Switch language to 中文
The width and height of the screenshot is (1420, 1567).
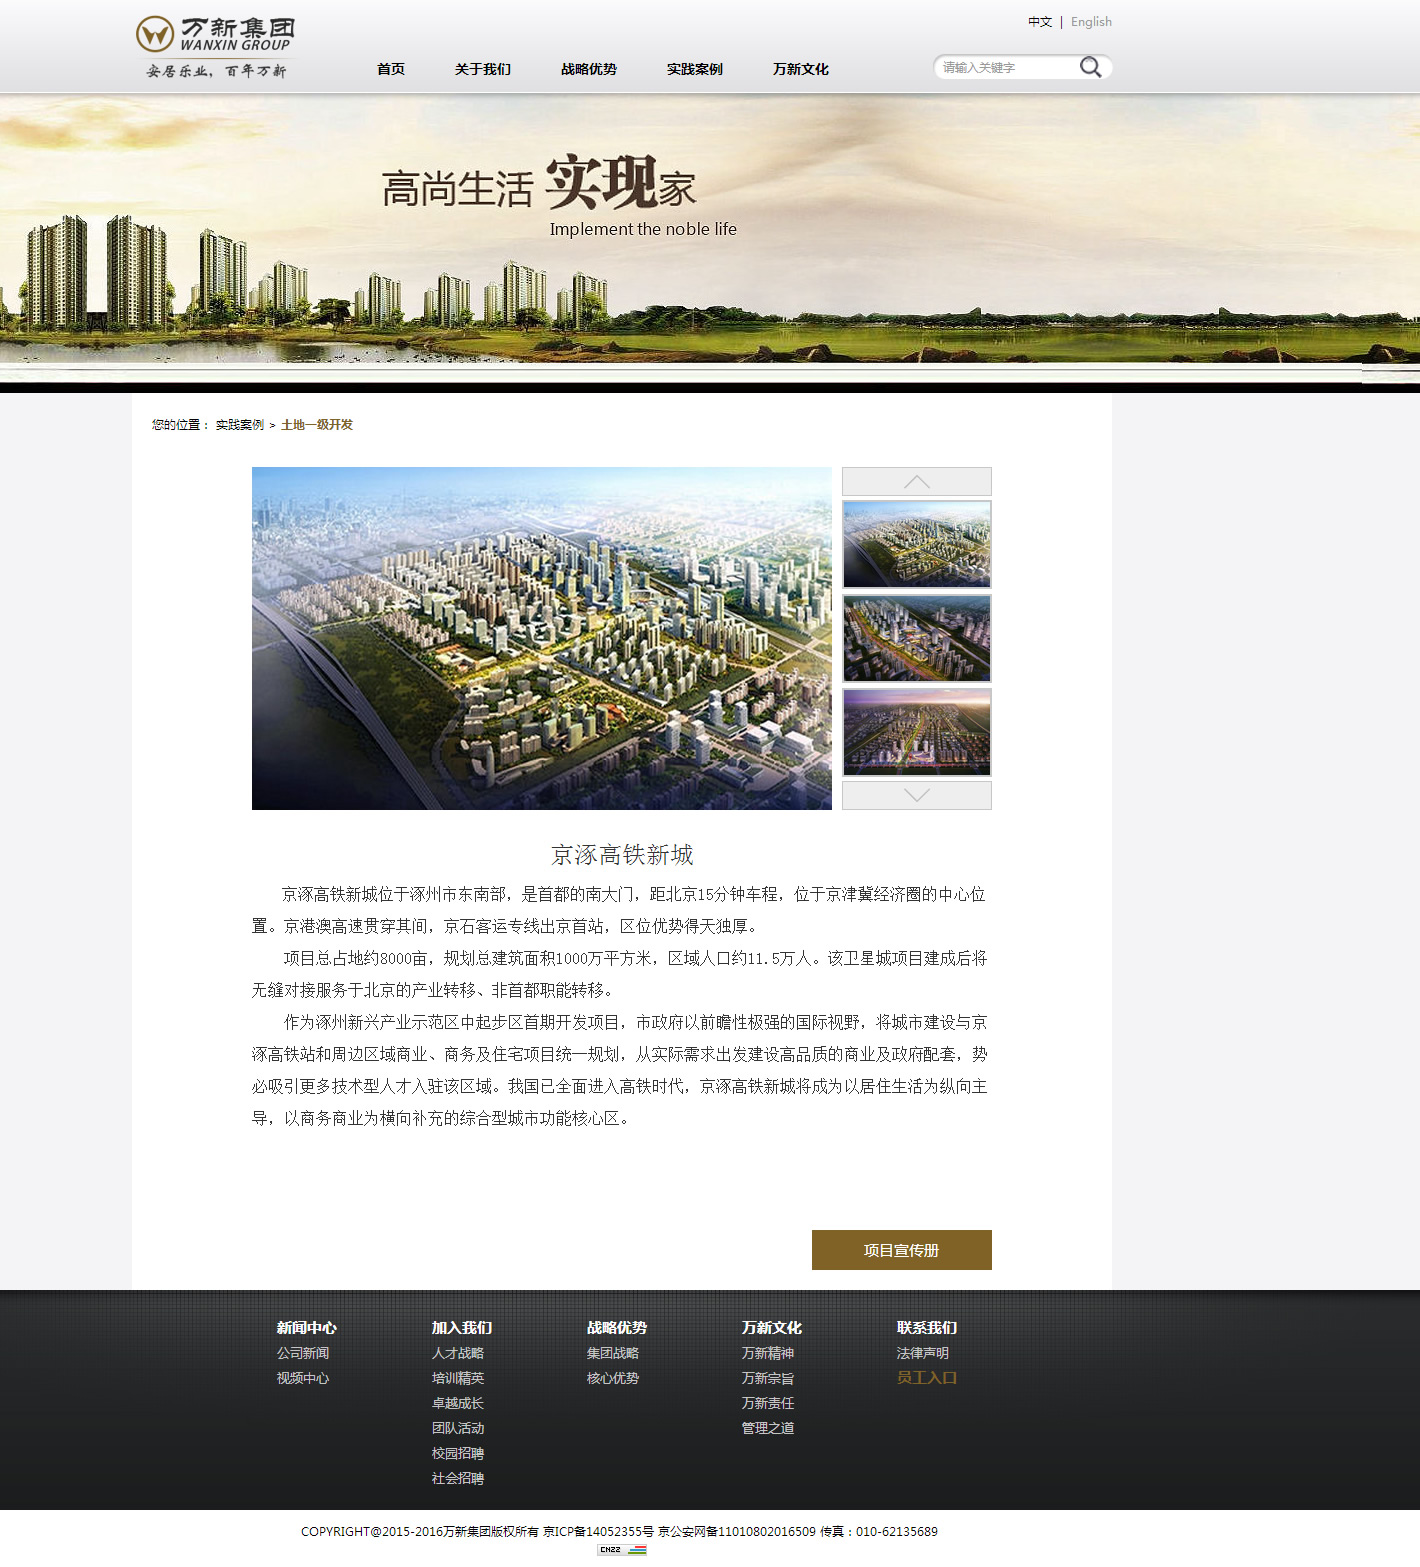click(x=1040, y=22)
